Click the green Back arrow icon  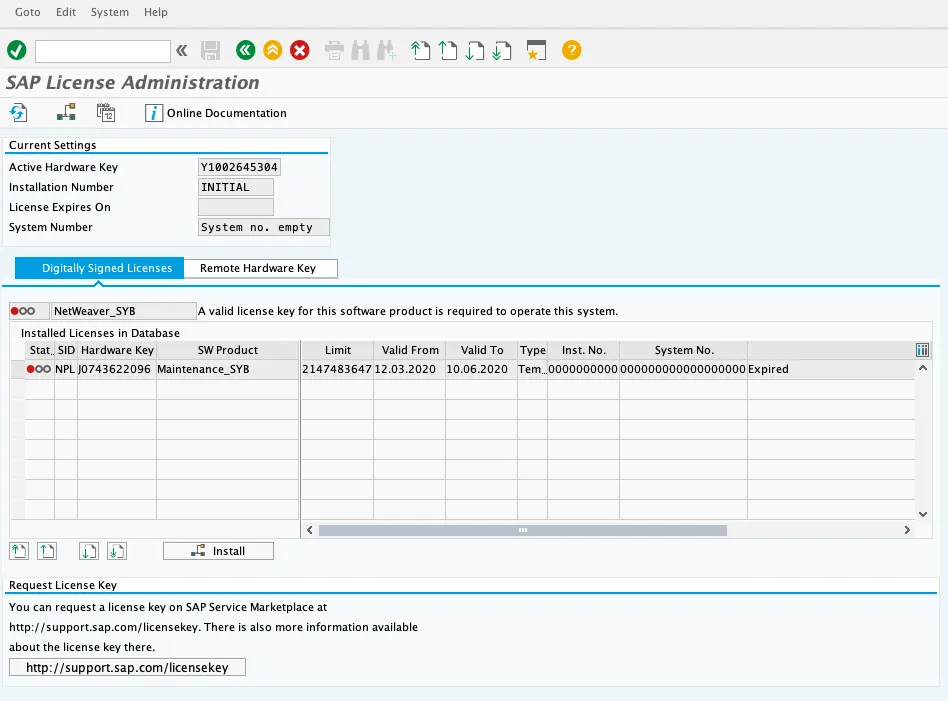click(x=245, y=50)
